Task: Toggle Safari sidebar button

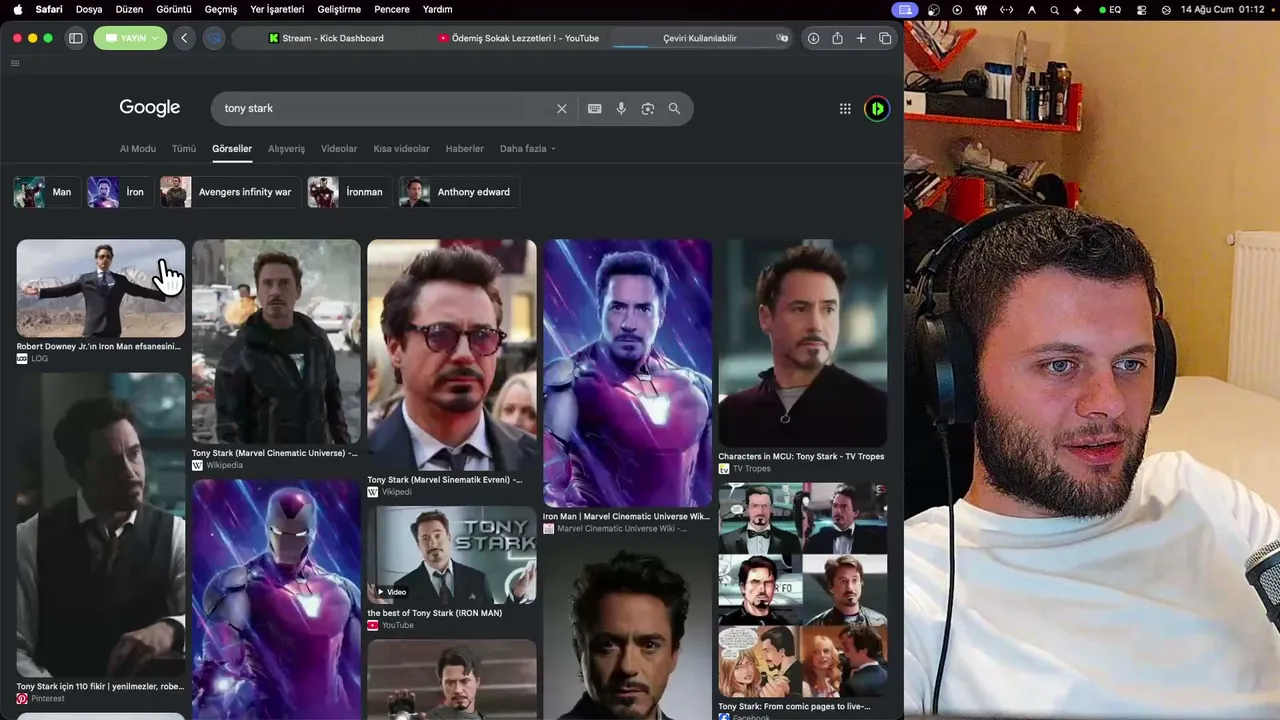Action: tap(75, 38)
